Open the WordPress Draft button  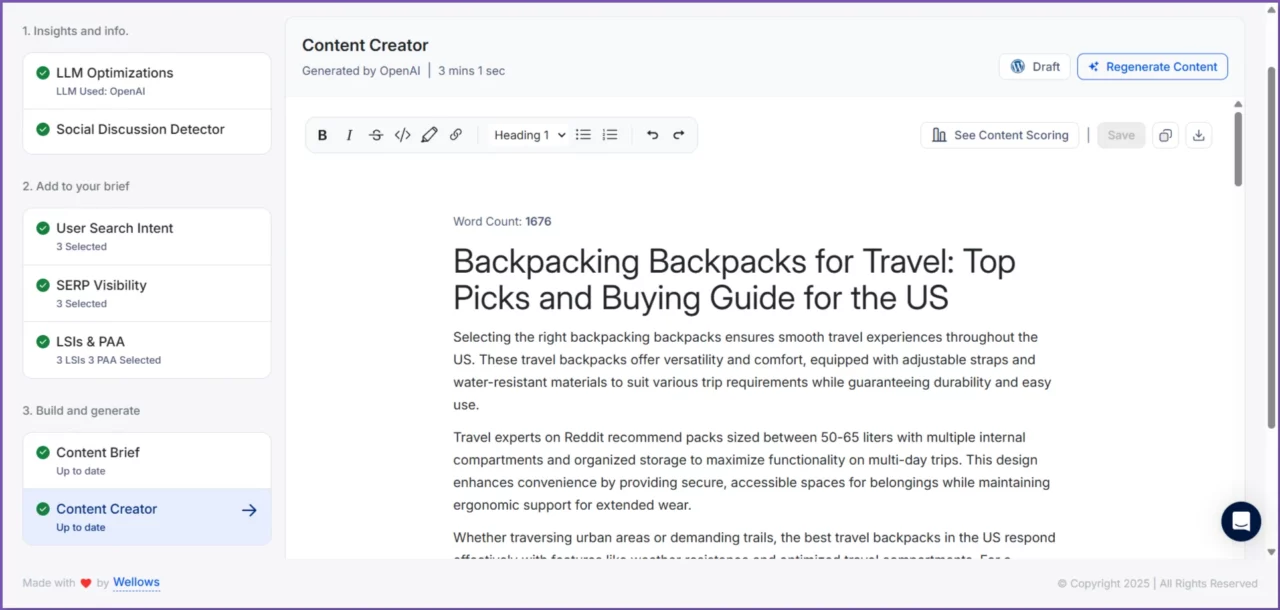[1034, 67]
